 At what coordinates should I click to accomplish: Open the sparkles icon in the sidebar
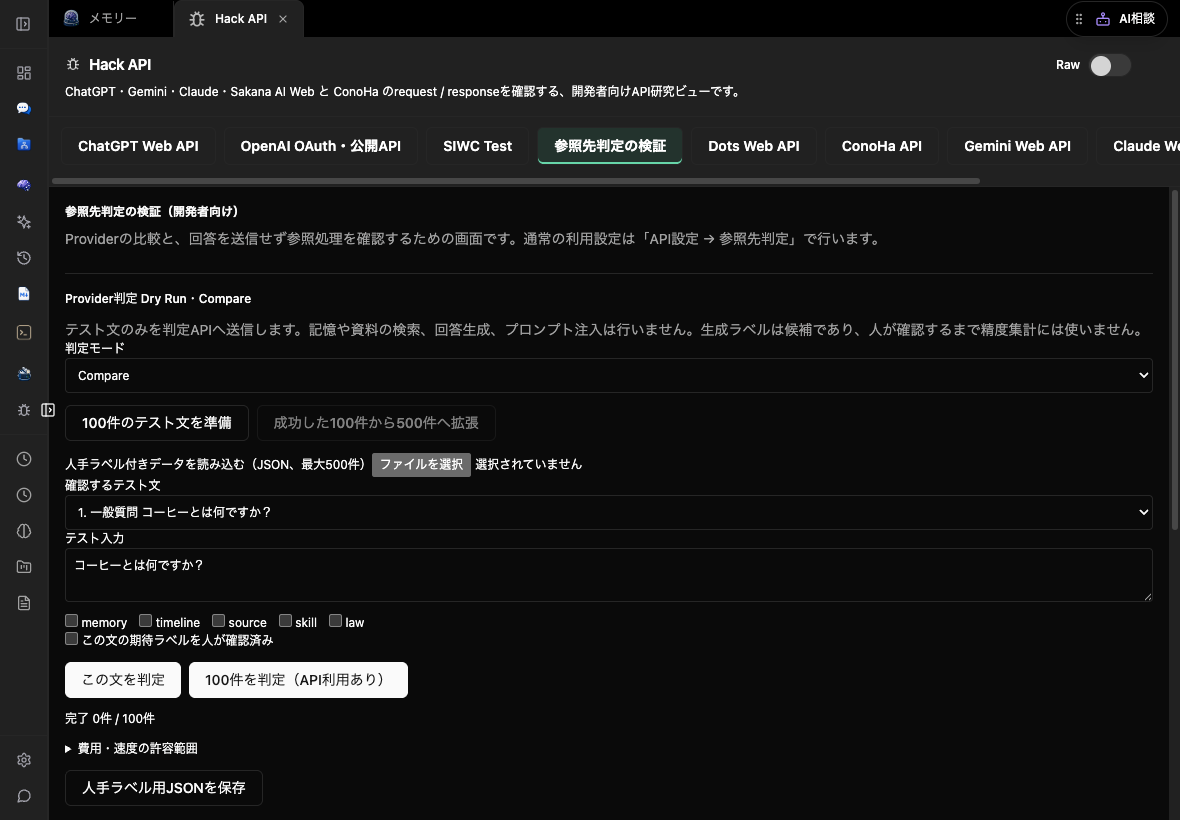pyautogui.click(x=23, y=221)
